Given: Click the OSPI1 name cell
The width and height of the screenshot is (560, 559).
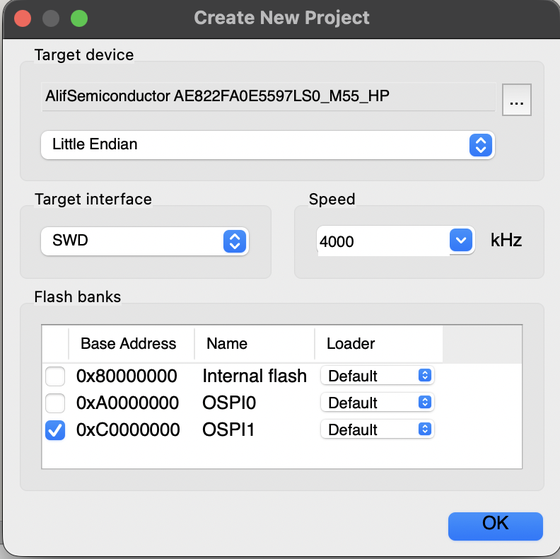Looking at the screenshot, I should (x=228, y=430).
